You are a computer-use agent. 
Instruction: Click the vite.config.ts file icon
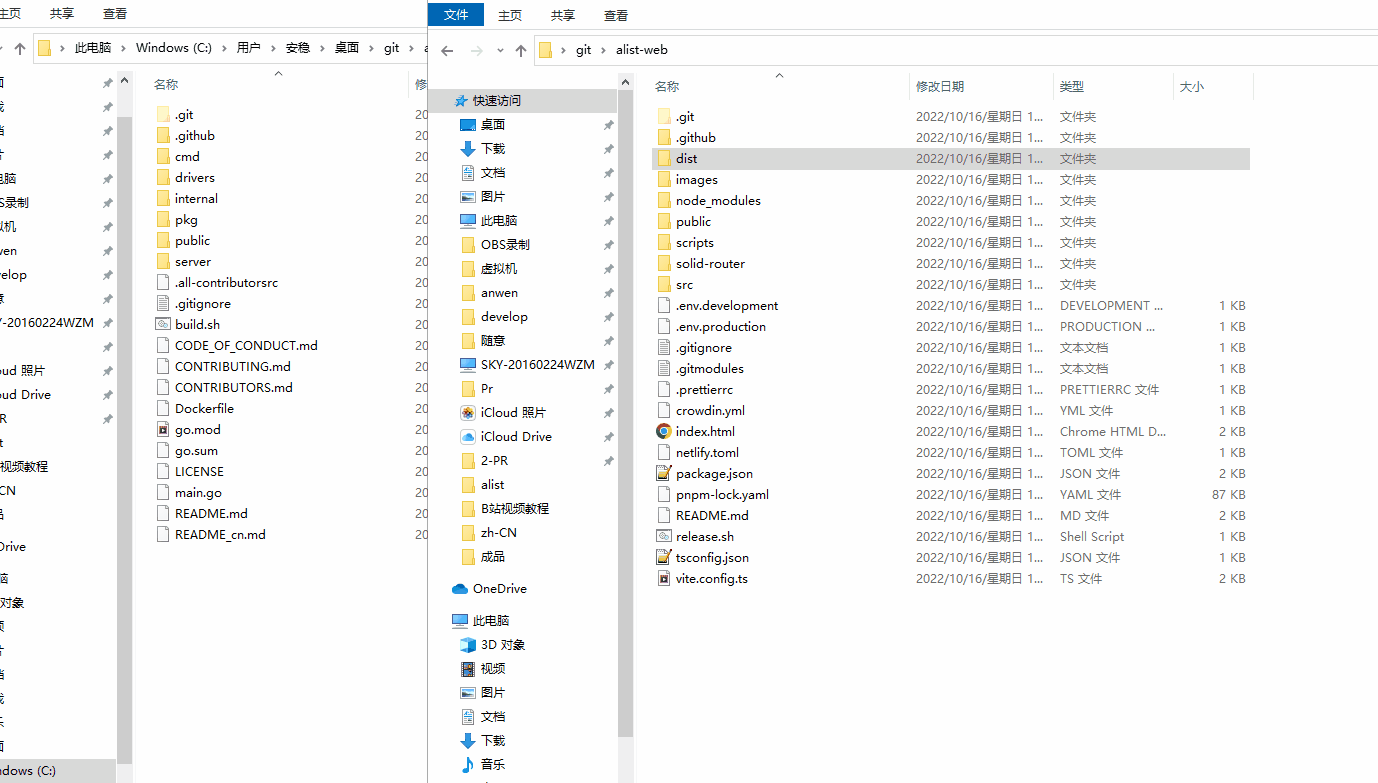(664, 579)
